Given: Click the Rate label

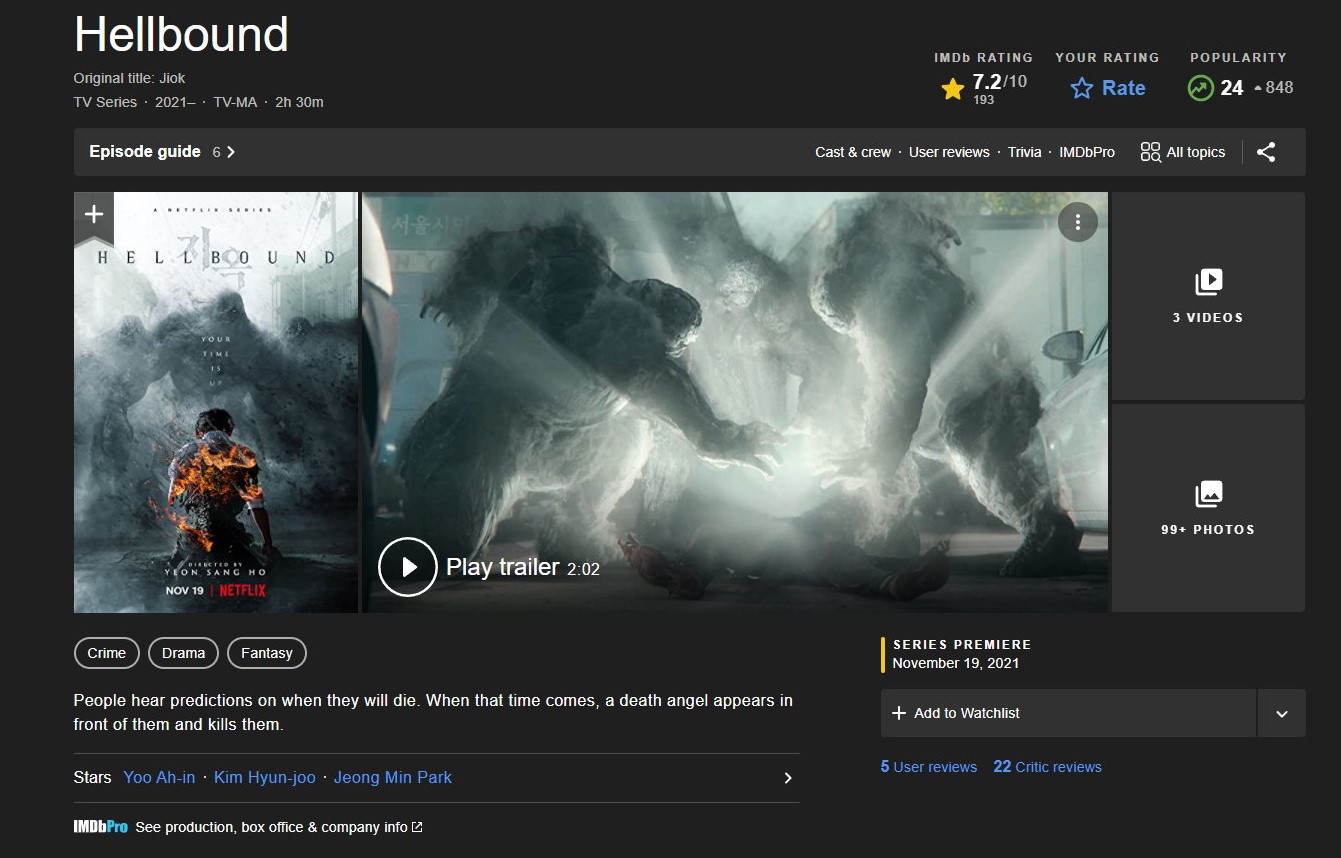Looking at the screenshot, I should click(x=1123, y=88).
